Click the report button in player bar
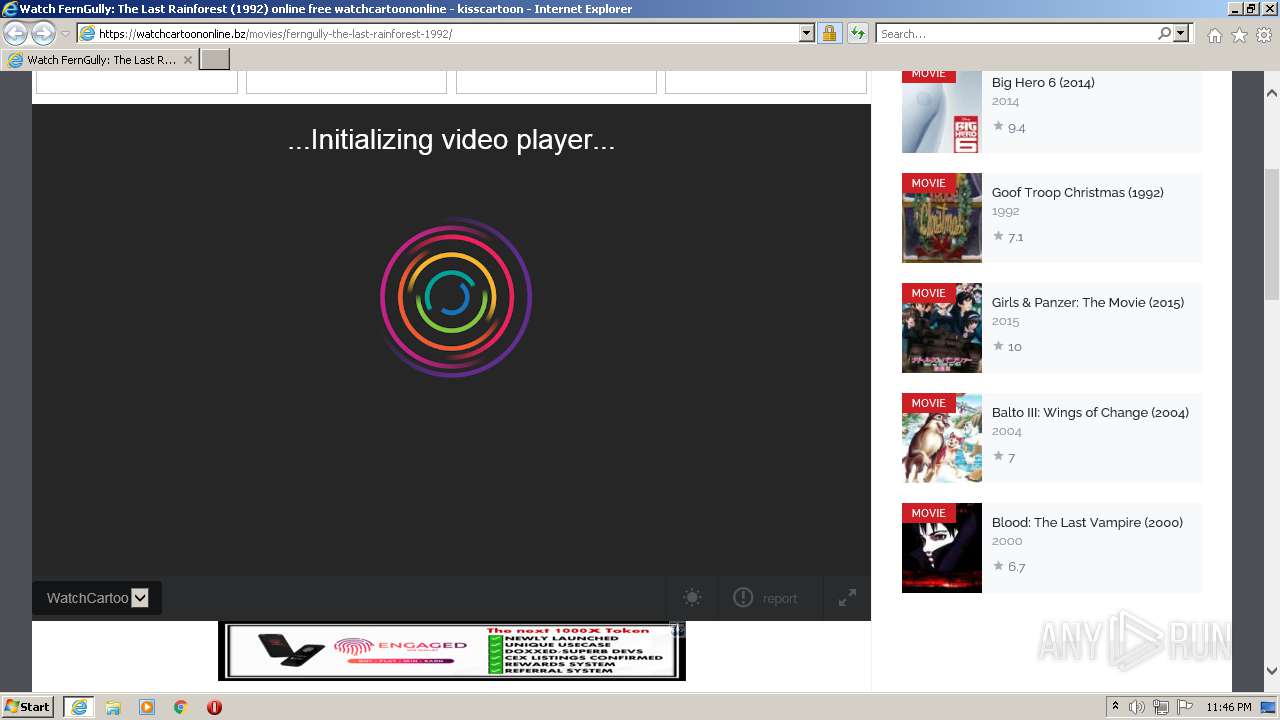1280x720 pixels. [x=765, y=598]
